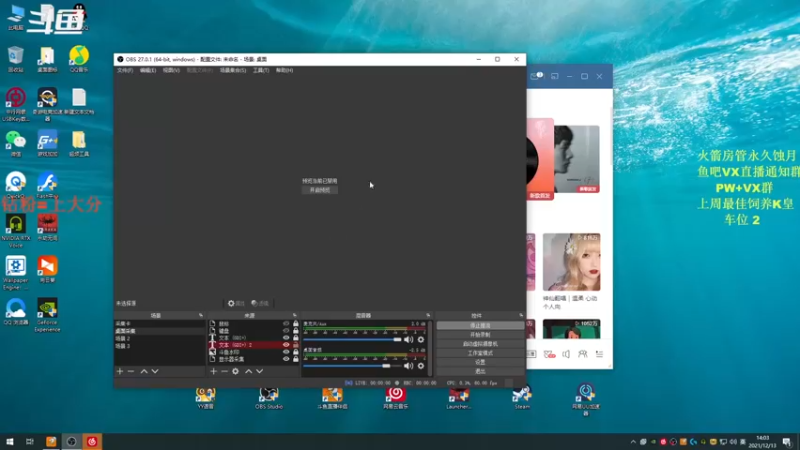
Task: Click volume icon in music window bottom bar
Action: [566, 354]
